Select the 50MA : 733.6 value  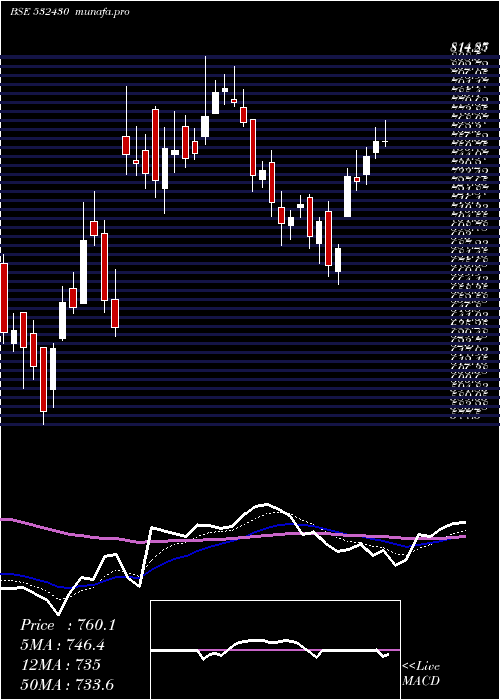[67, 684]
